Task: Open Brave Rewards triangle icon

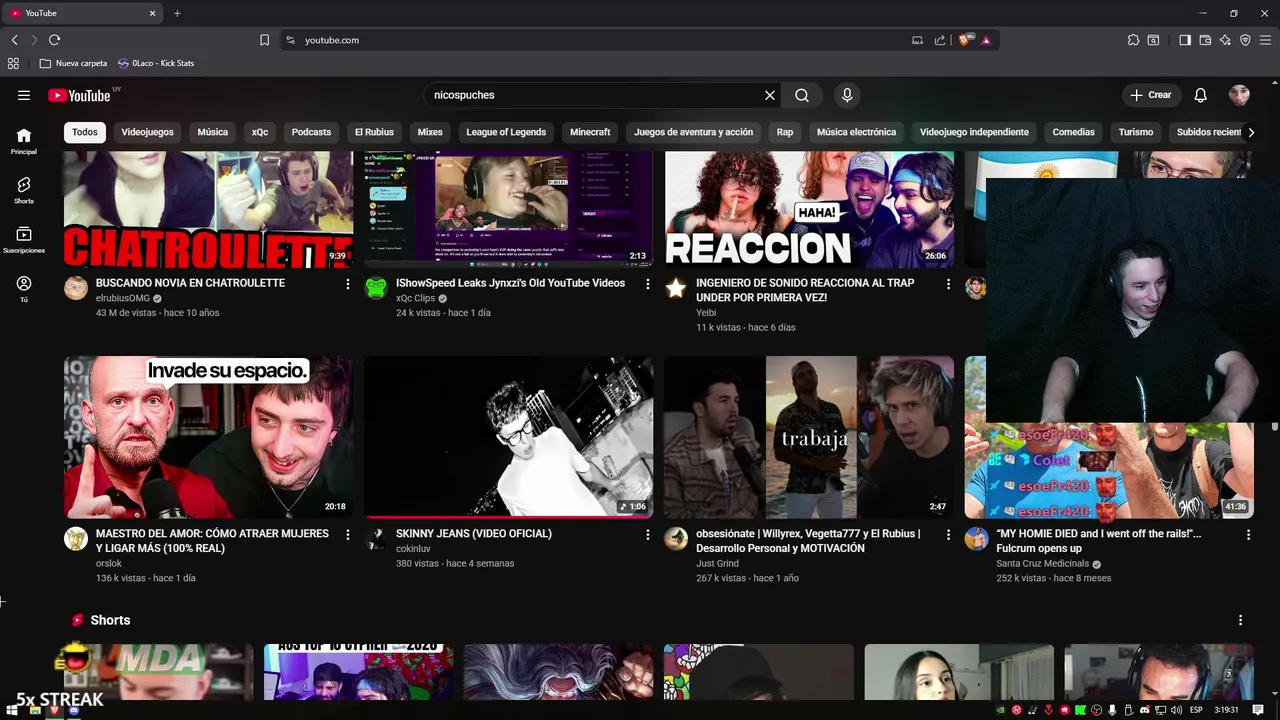Action: click(x=986, y=40)
